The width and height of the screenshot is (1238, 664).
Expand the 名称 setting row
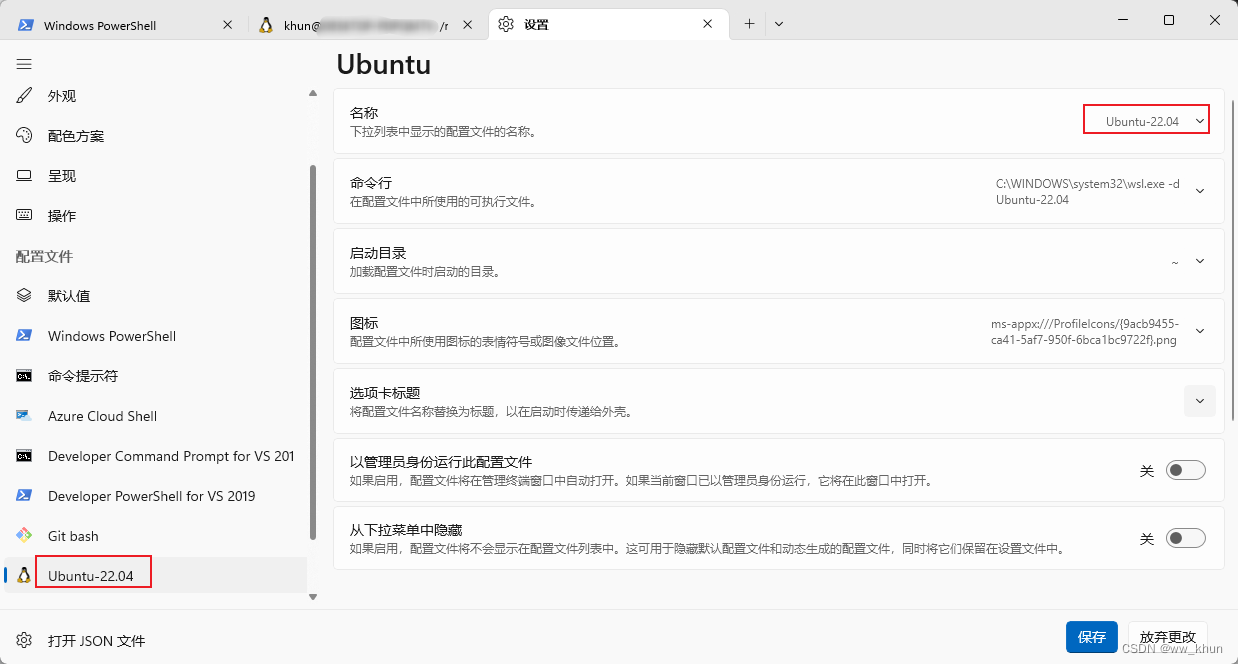(1200, 121)
